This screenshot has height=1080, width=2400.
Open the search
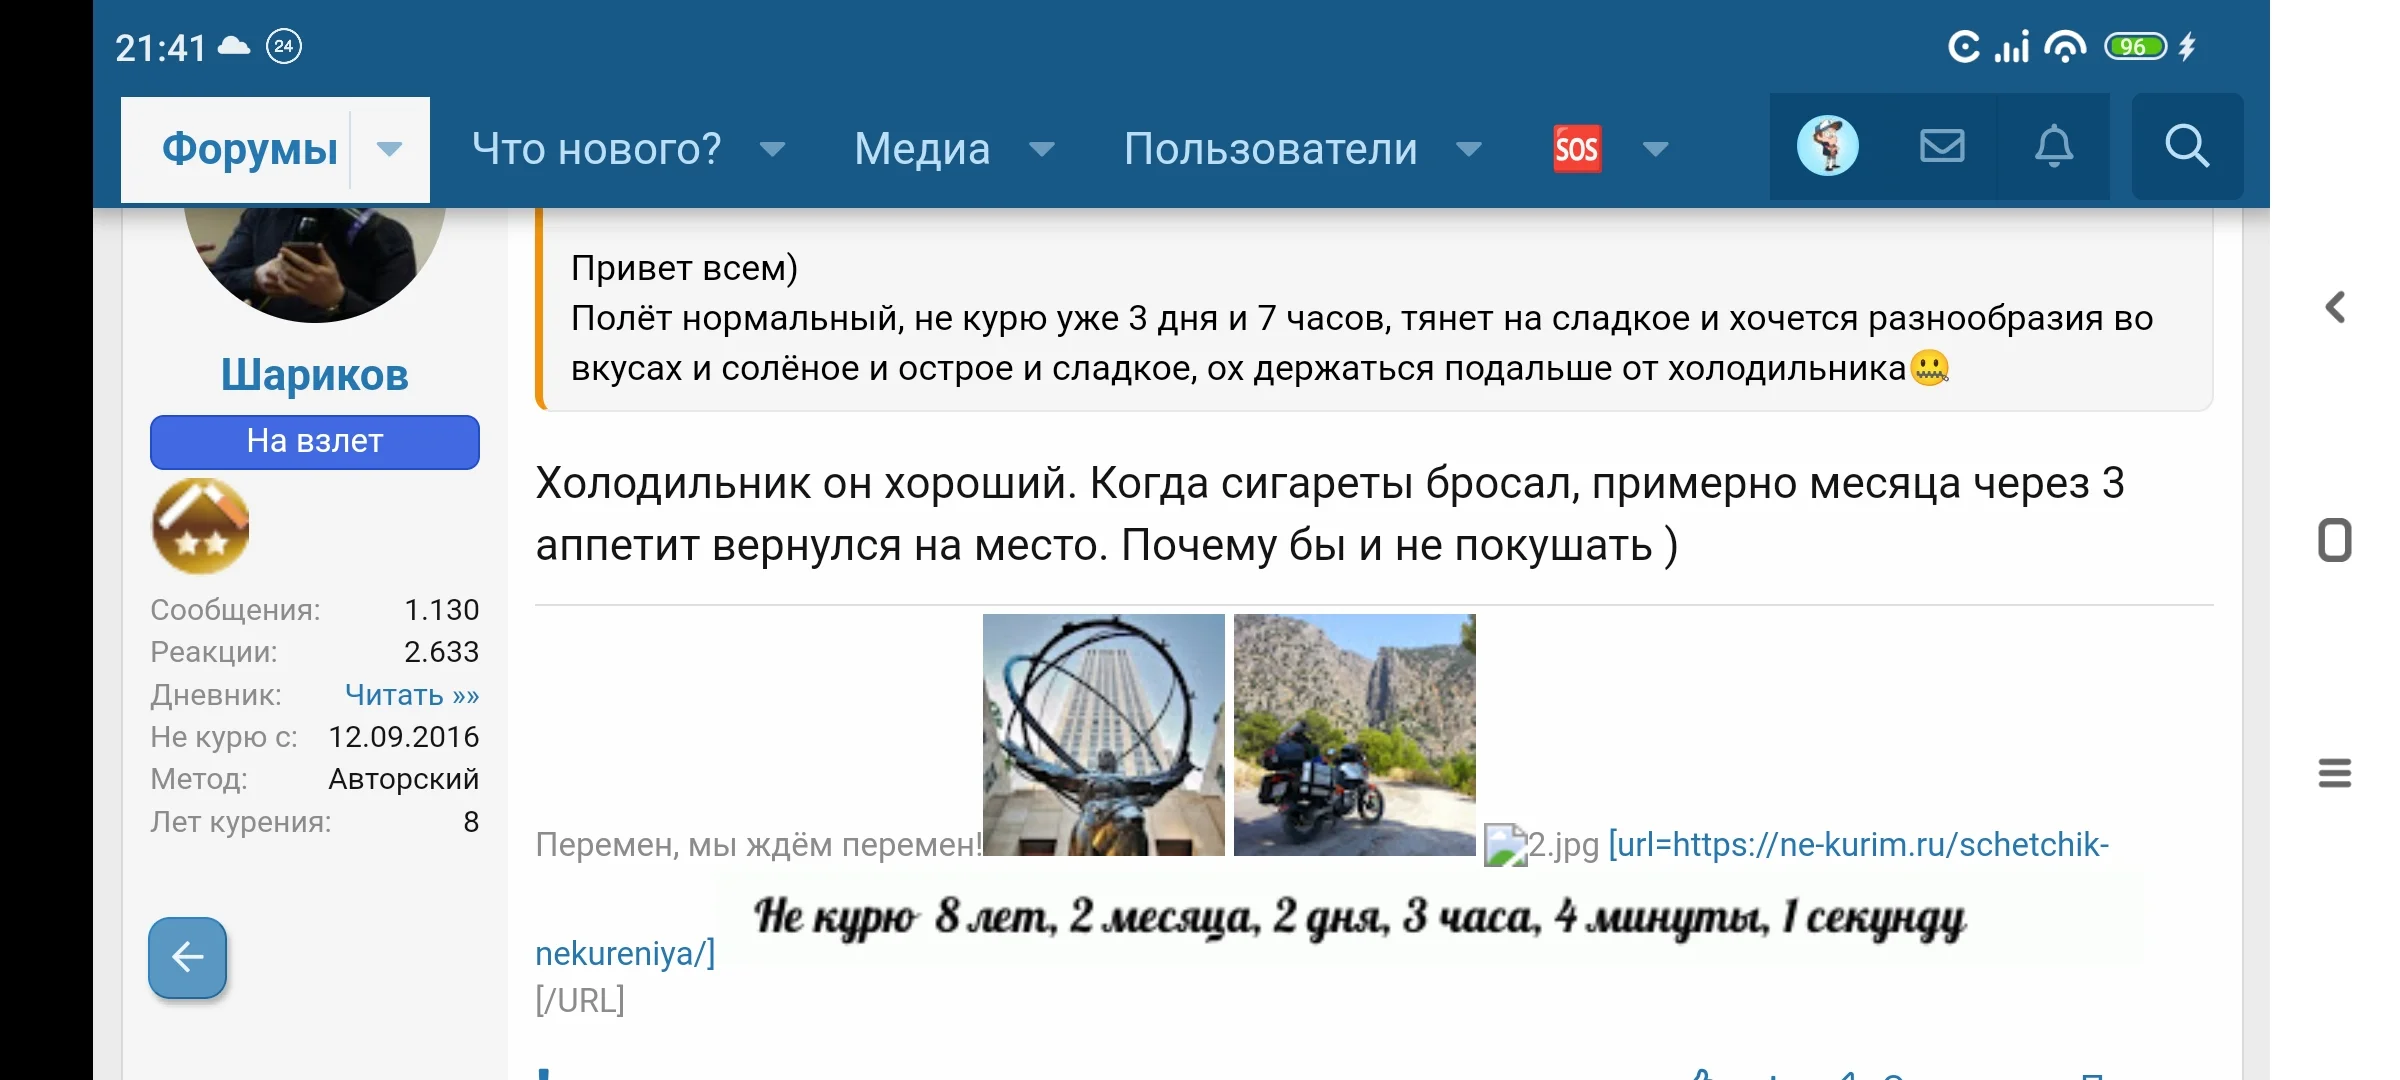tap(2187, 147)
